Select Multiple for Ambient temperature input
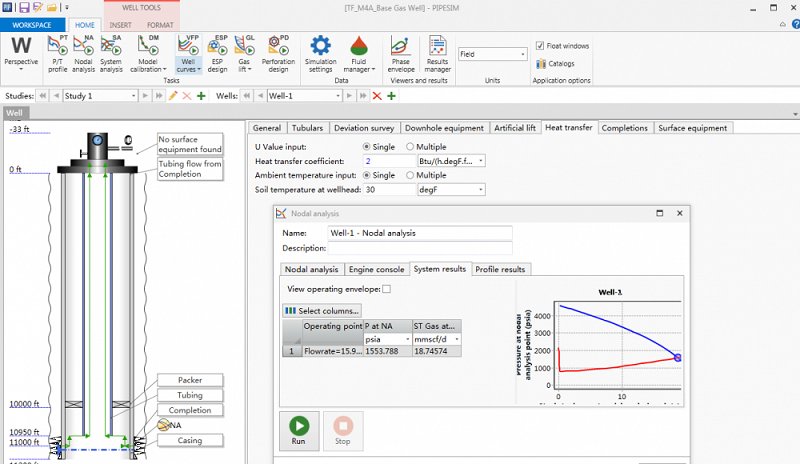Screen dimensions: 800x464 click(x=410, y=175)
